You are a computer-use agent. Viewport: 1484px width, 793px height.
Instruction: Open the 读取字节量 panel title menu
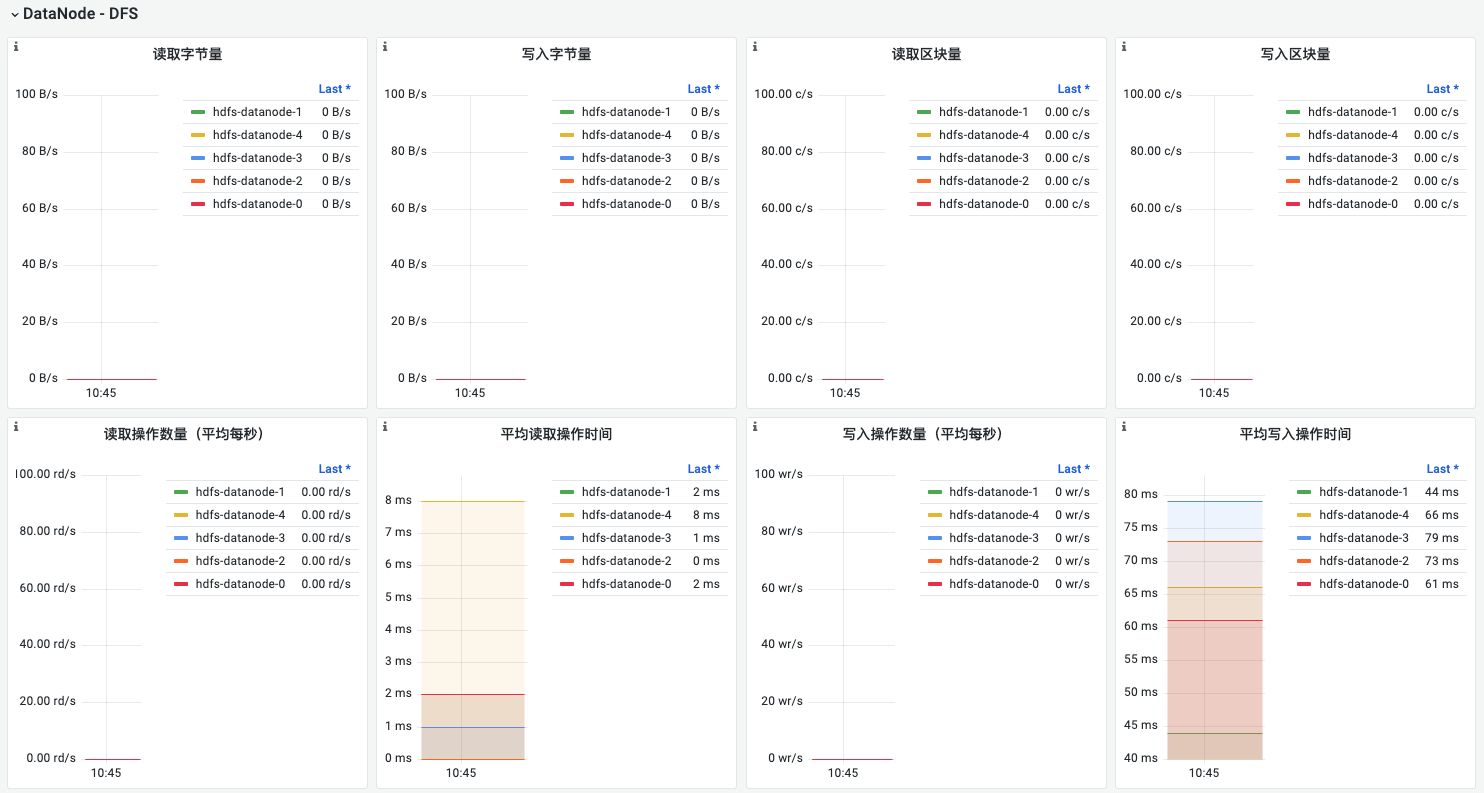[x=187, y=54]
